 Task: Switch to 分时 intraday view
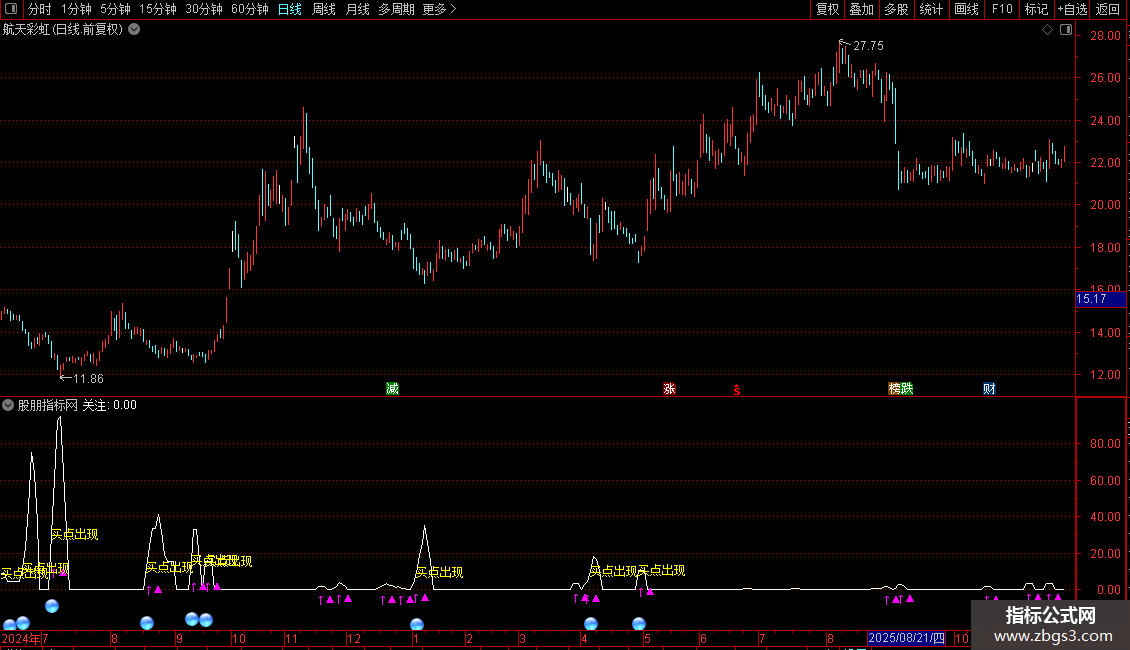coord(40,9)
